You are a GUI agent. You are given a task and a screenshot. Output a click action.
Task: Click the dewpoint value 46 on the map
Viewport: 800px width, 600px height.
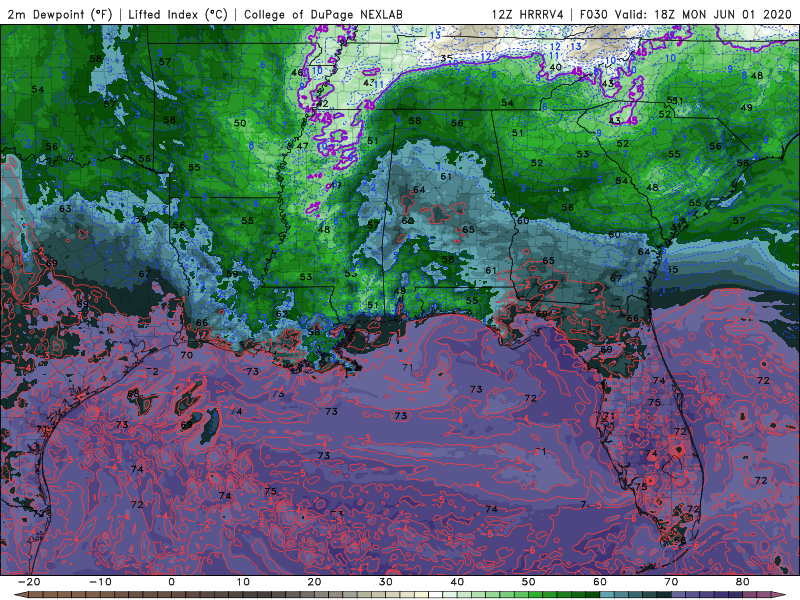[297, 73]
